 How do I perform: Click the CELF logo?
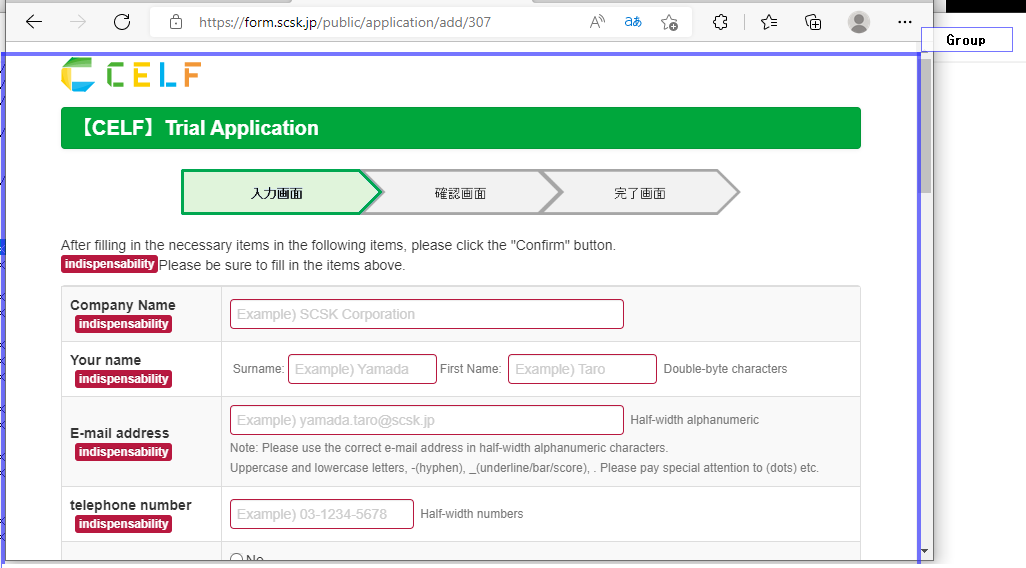tap(131, 75)
